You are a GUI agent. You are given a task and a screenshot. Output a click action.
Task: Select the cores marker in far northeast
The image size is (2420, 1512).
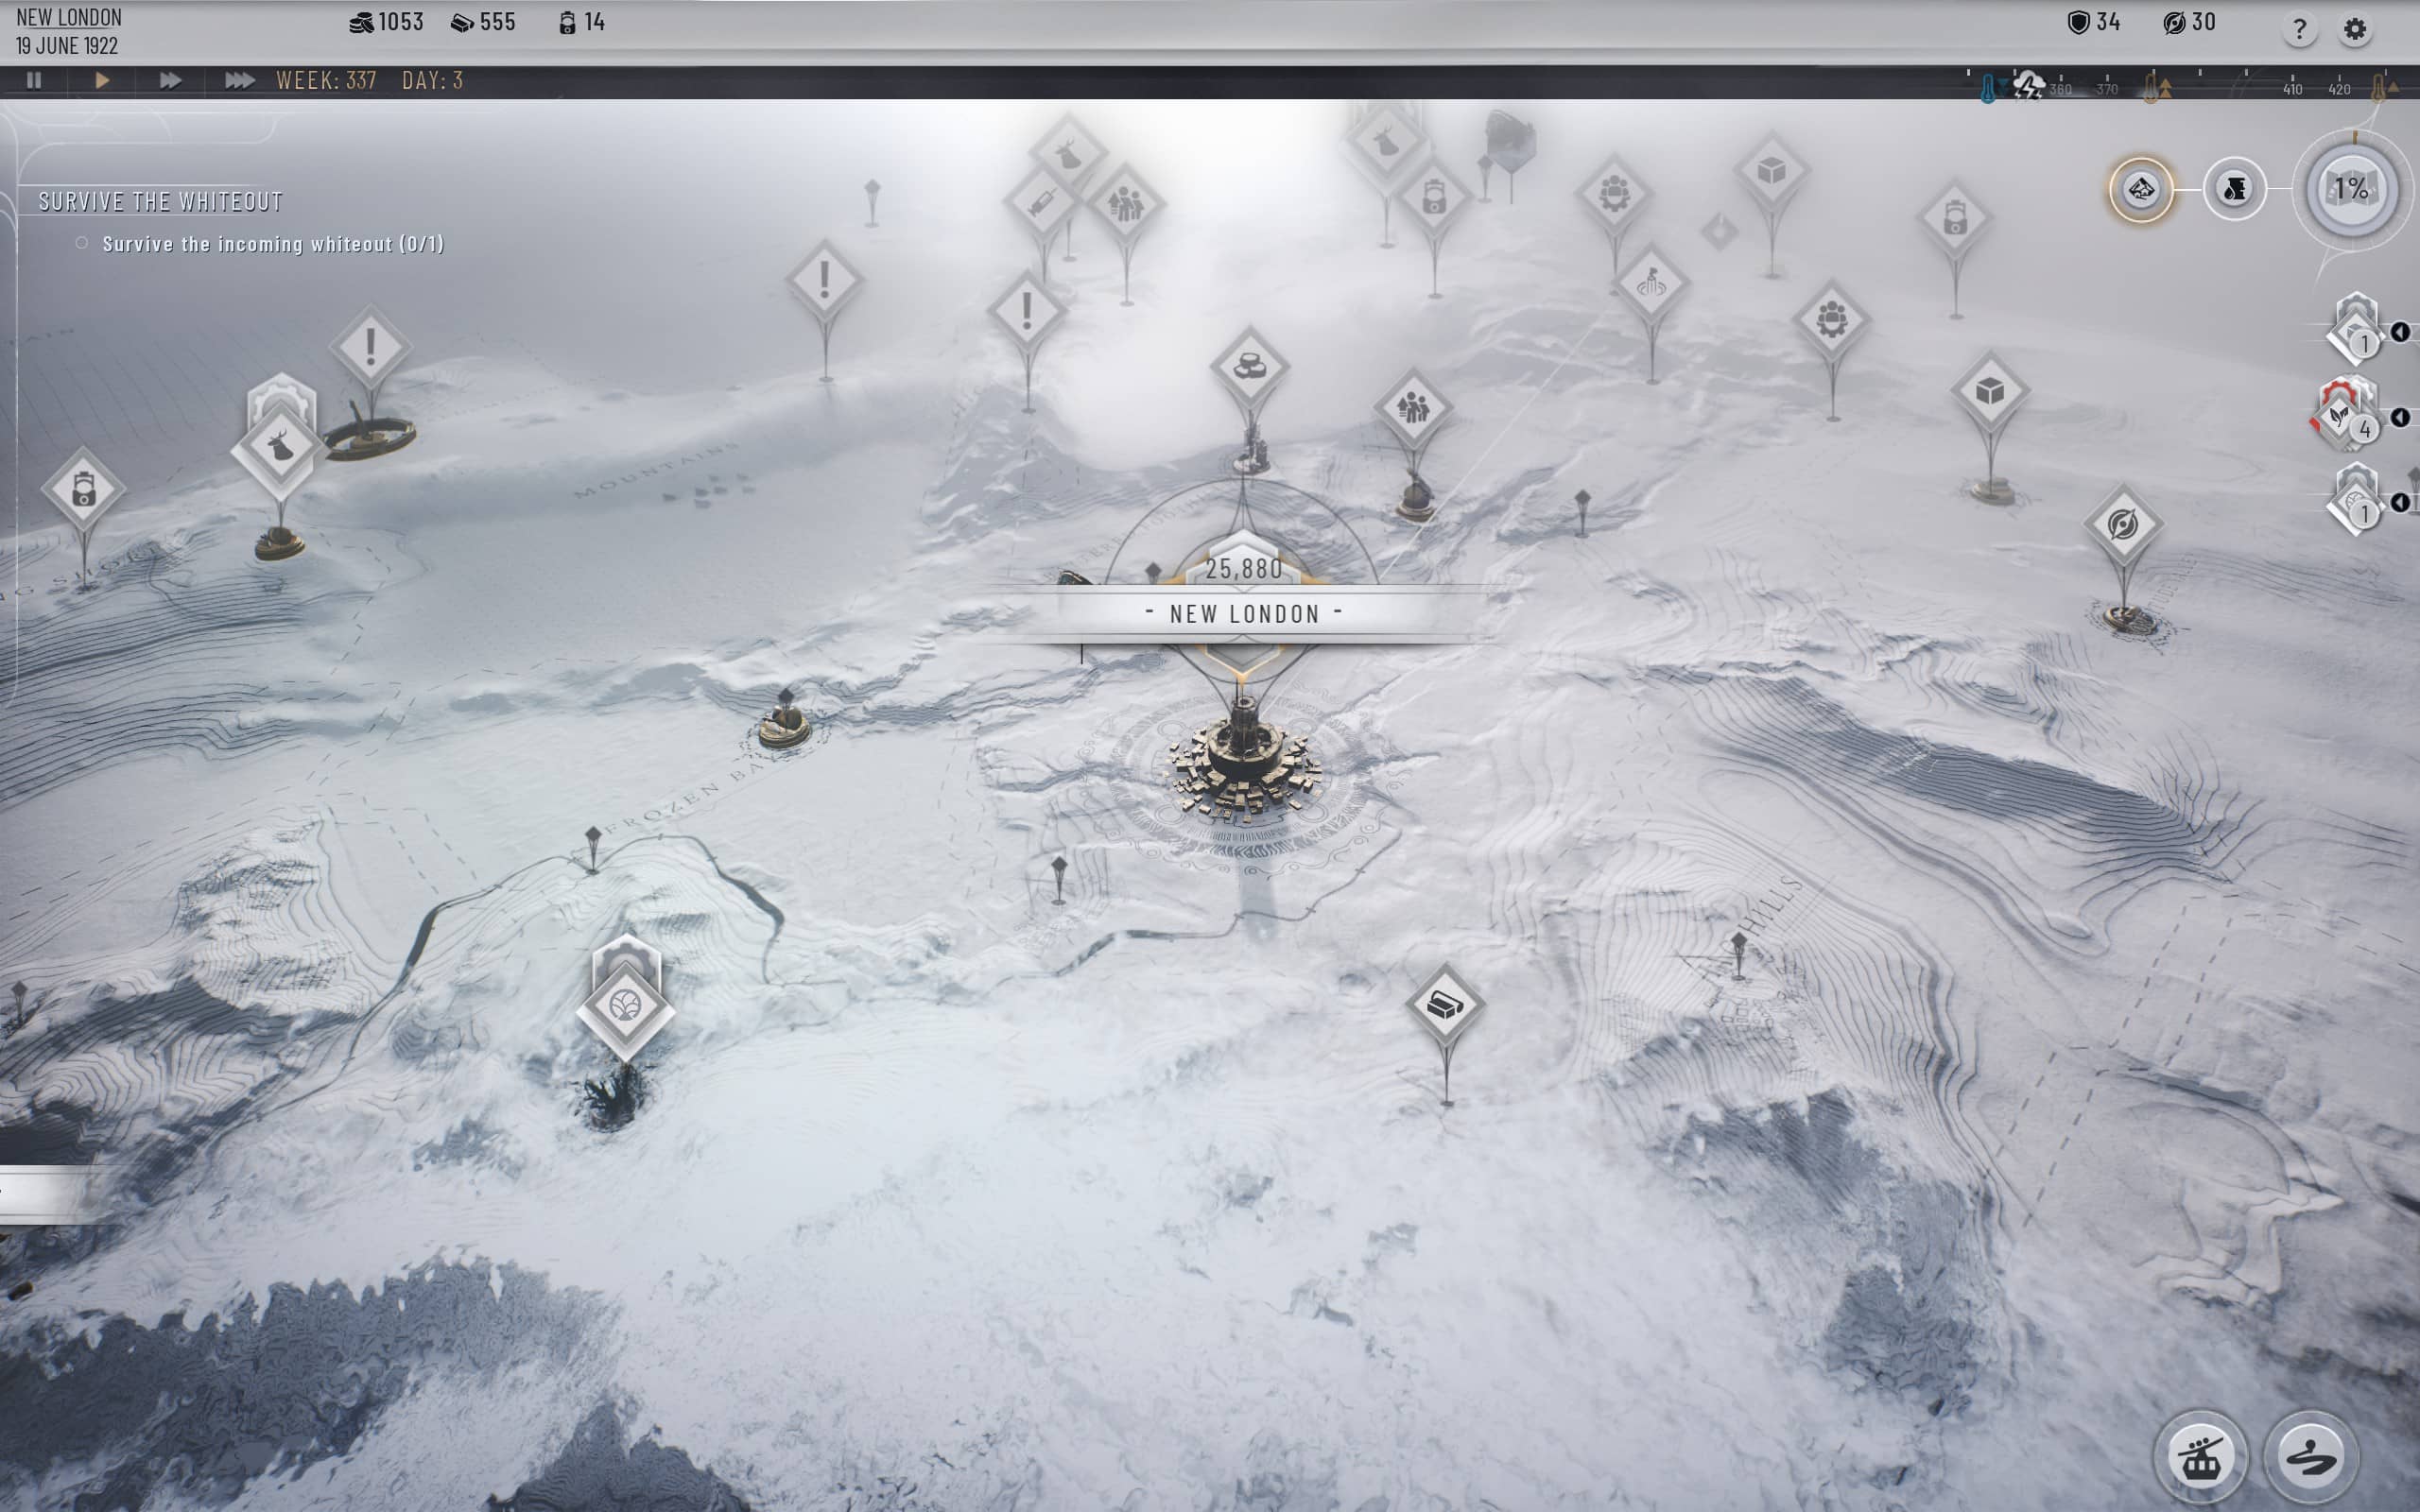click(x=1954, y=219)
